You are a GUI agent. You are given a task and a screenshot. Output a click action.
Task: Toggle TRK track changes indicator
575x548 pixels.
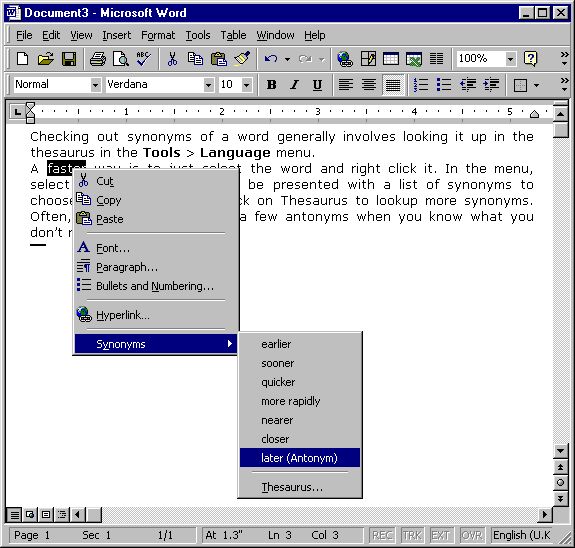(412, 536)
